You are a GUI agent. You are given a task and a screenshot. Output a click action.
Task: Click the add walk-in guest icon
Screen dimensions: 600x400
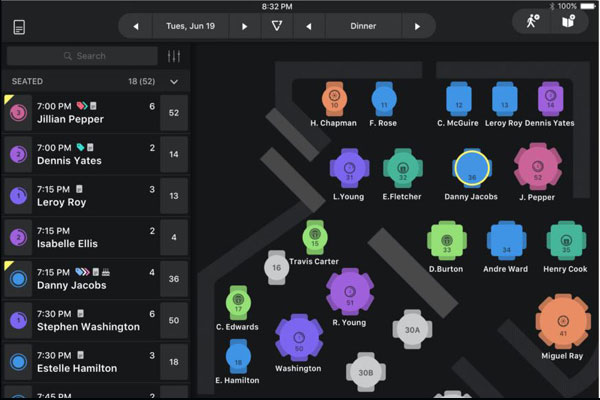point(530,23)
